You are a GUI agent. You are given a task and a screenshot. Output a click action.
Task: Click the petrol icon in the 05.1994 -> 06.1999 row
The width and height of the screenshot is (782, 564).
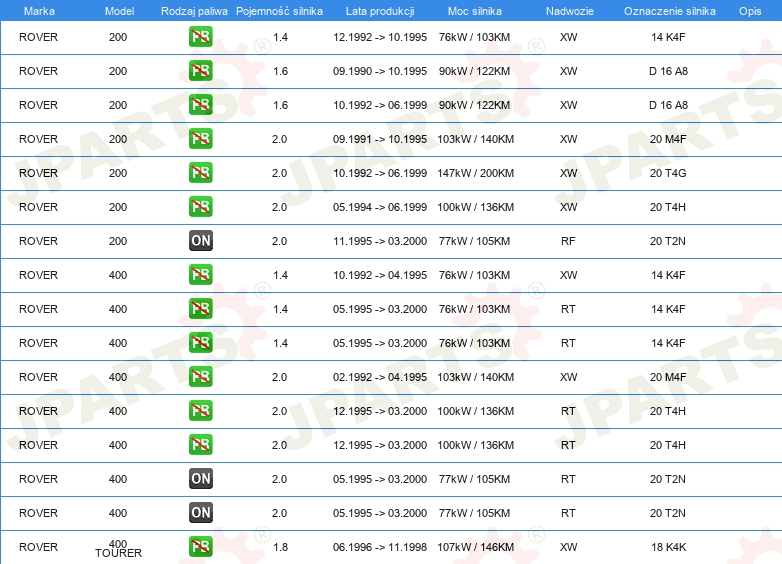(200, 206)
